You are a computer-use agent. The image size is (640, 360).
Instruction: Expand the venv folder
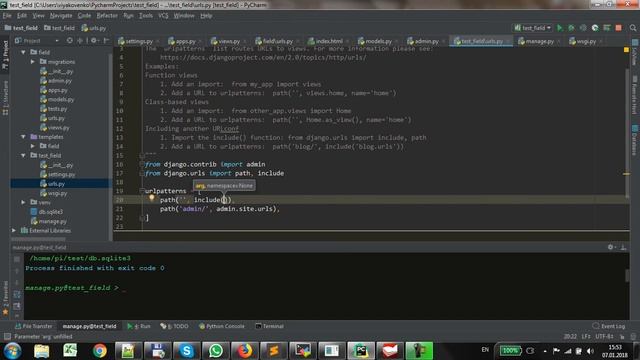pos(23,202)
